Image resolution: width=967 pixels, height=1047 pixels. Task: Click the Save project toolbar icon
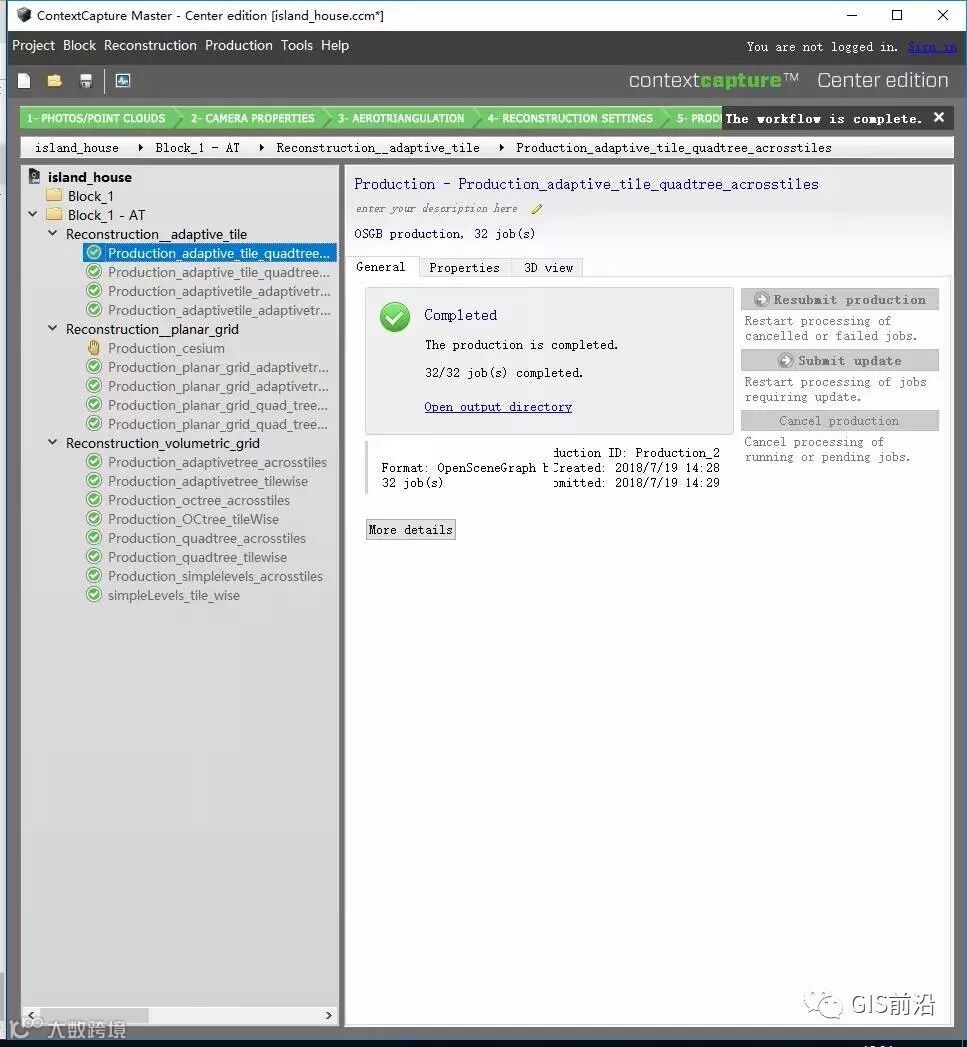(x=85, y=81)
